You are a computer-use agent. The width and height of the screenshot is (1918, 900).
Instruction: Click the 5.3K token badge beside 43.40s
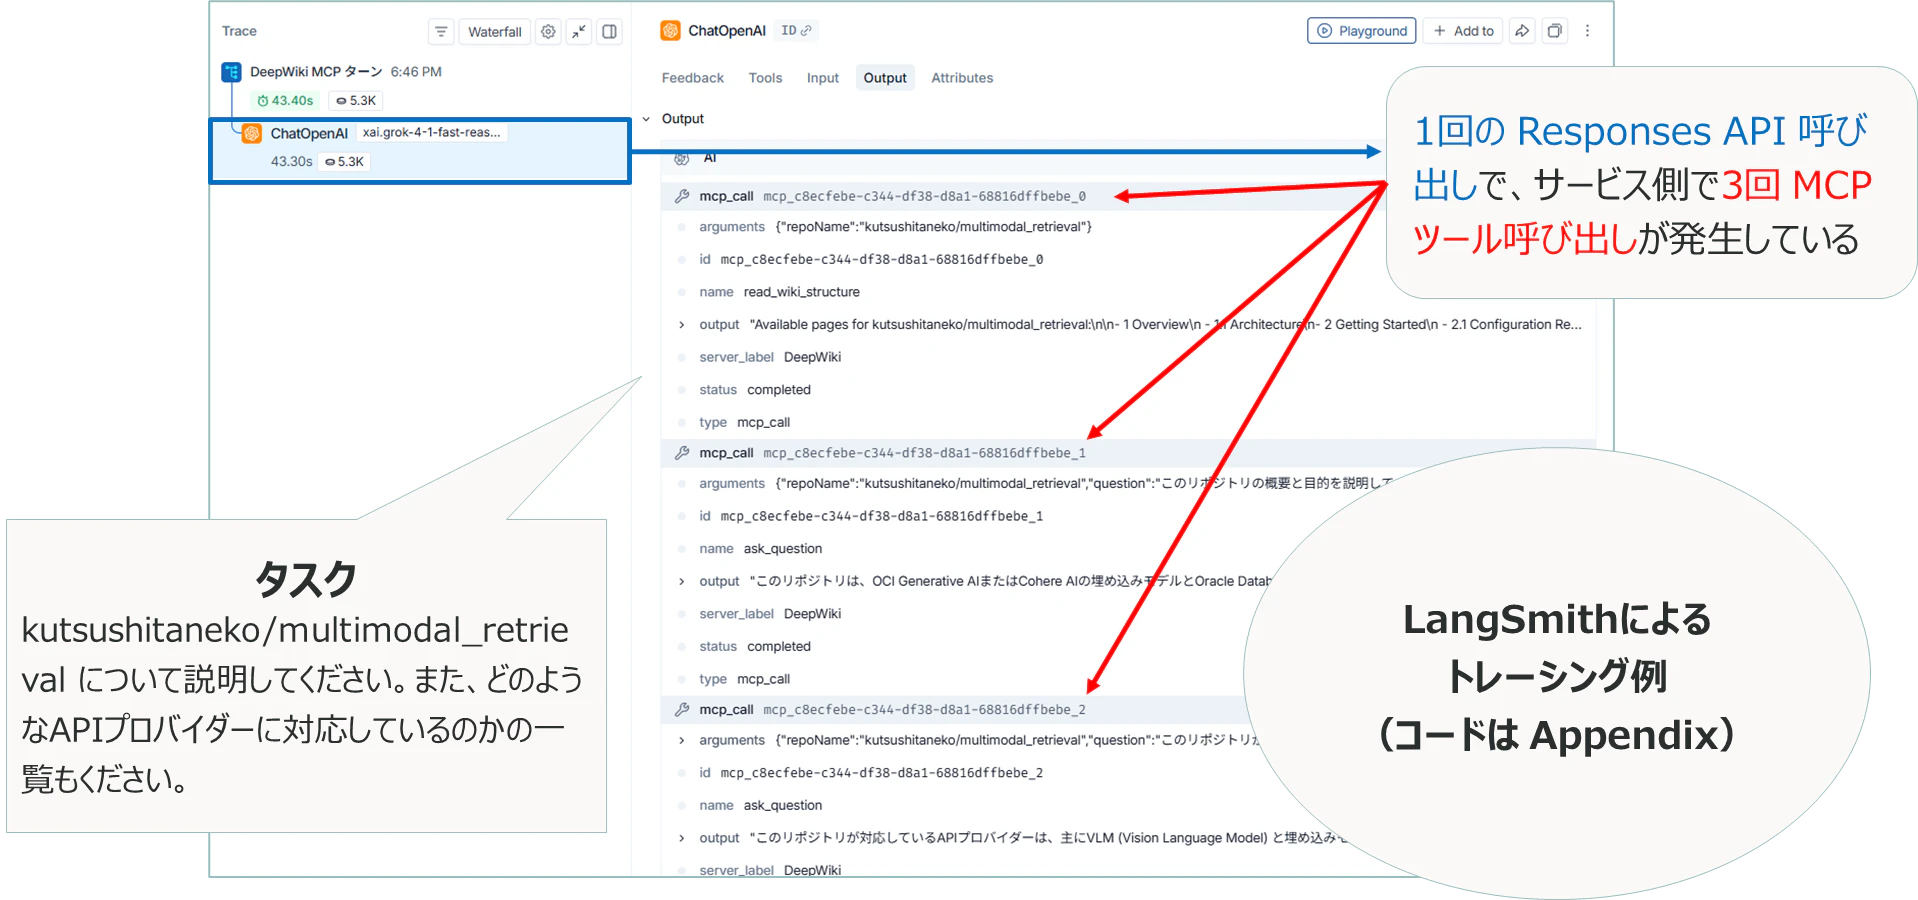(x=356, y=101)
